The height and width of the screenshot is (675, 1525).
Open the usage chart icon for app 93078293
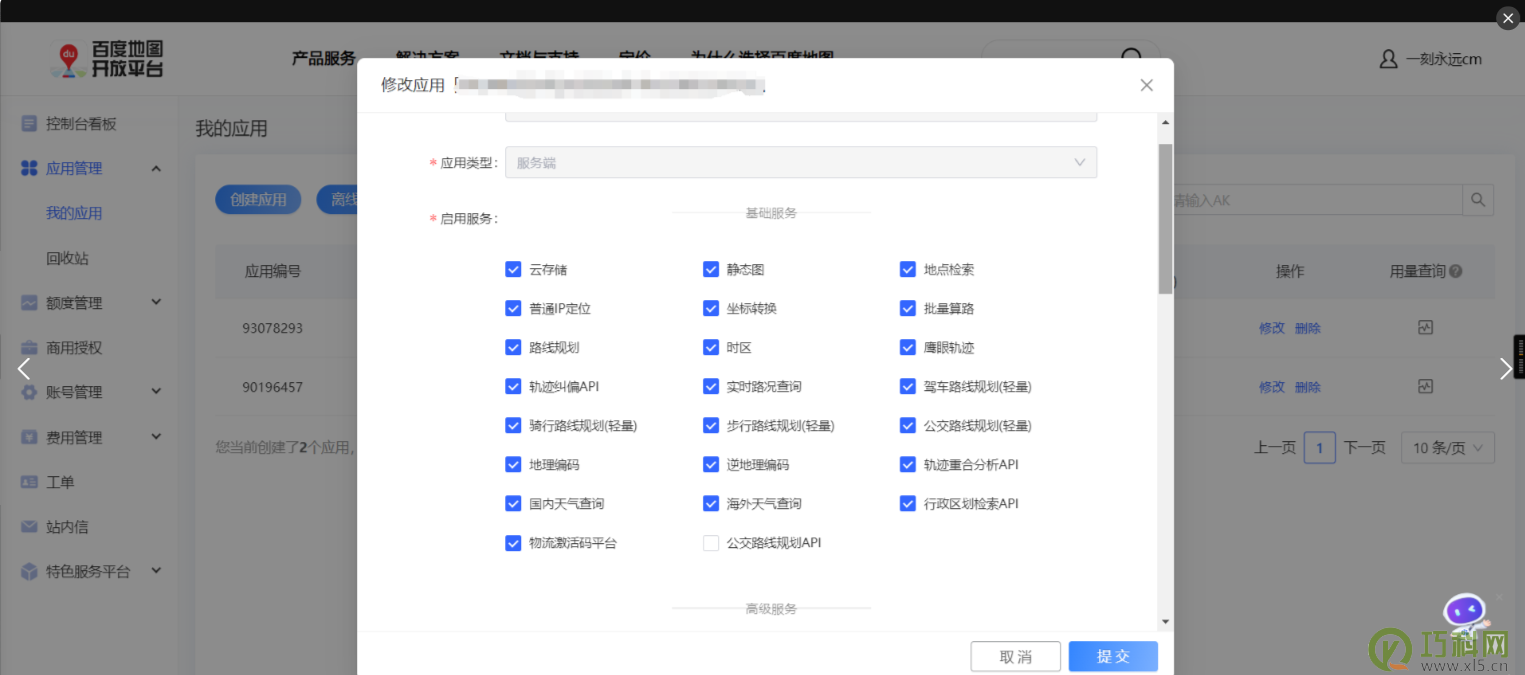tap(1426, 327)
